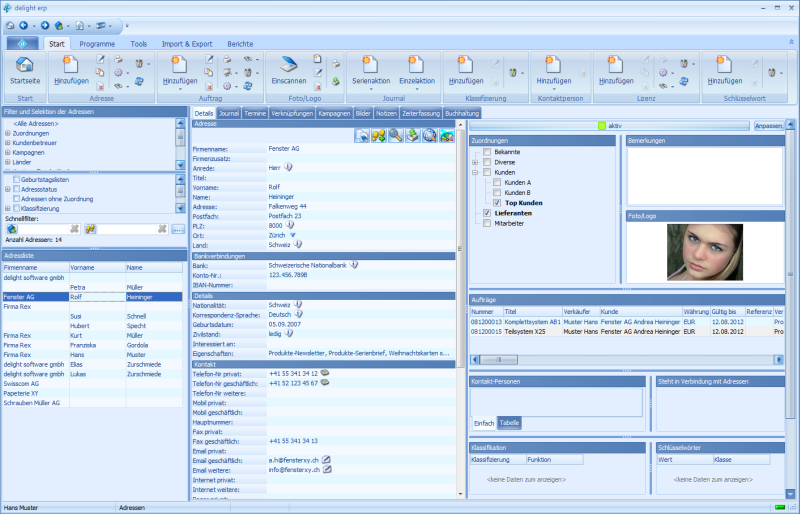
Task: Click phone dial icon beside Telefon-Nr privat
Action: point(324,373)
